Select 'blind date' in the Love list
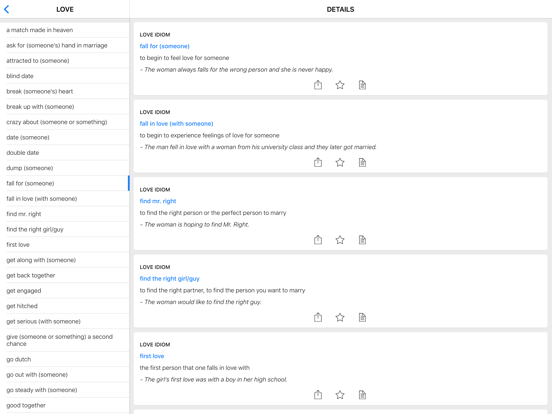This screenshot has width=552, height=414. coord(64,76)
